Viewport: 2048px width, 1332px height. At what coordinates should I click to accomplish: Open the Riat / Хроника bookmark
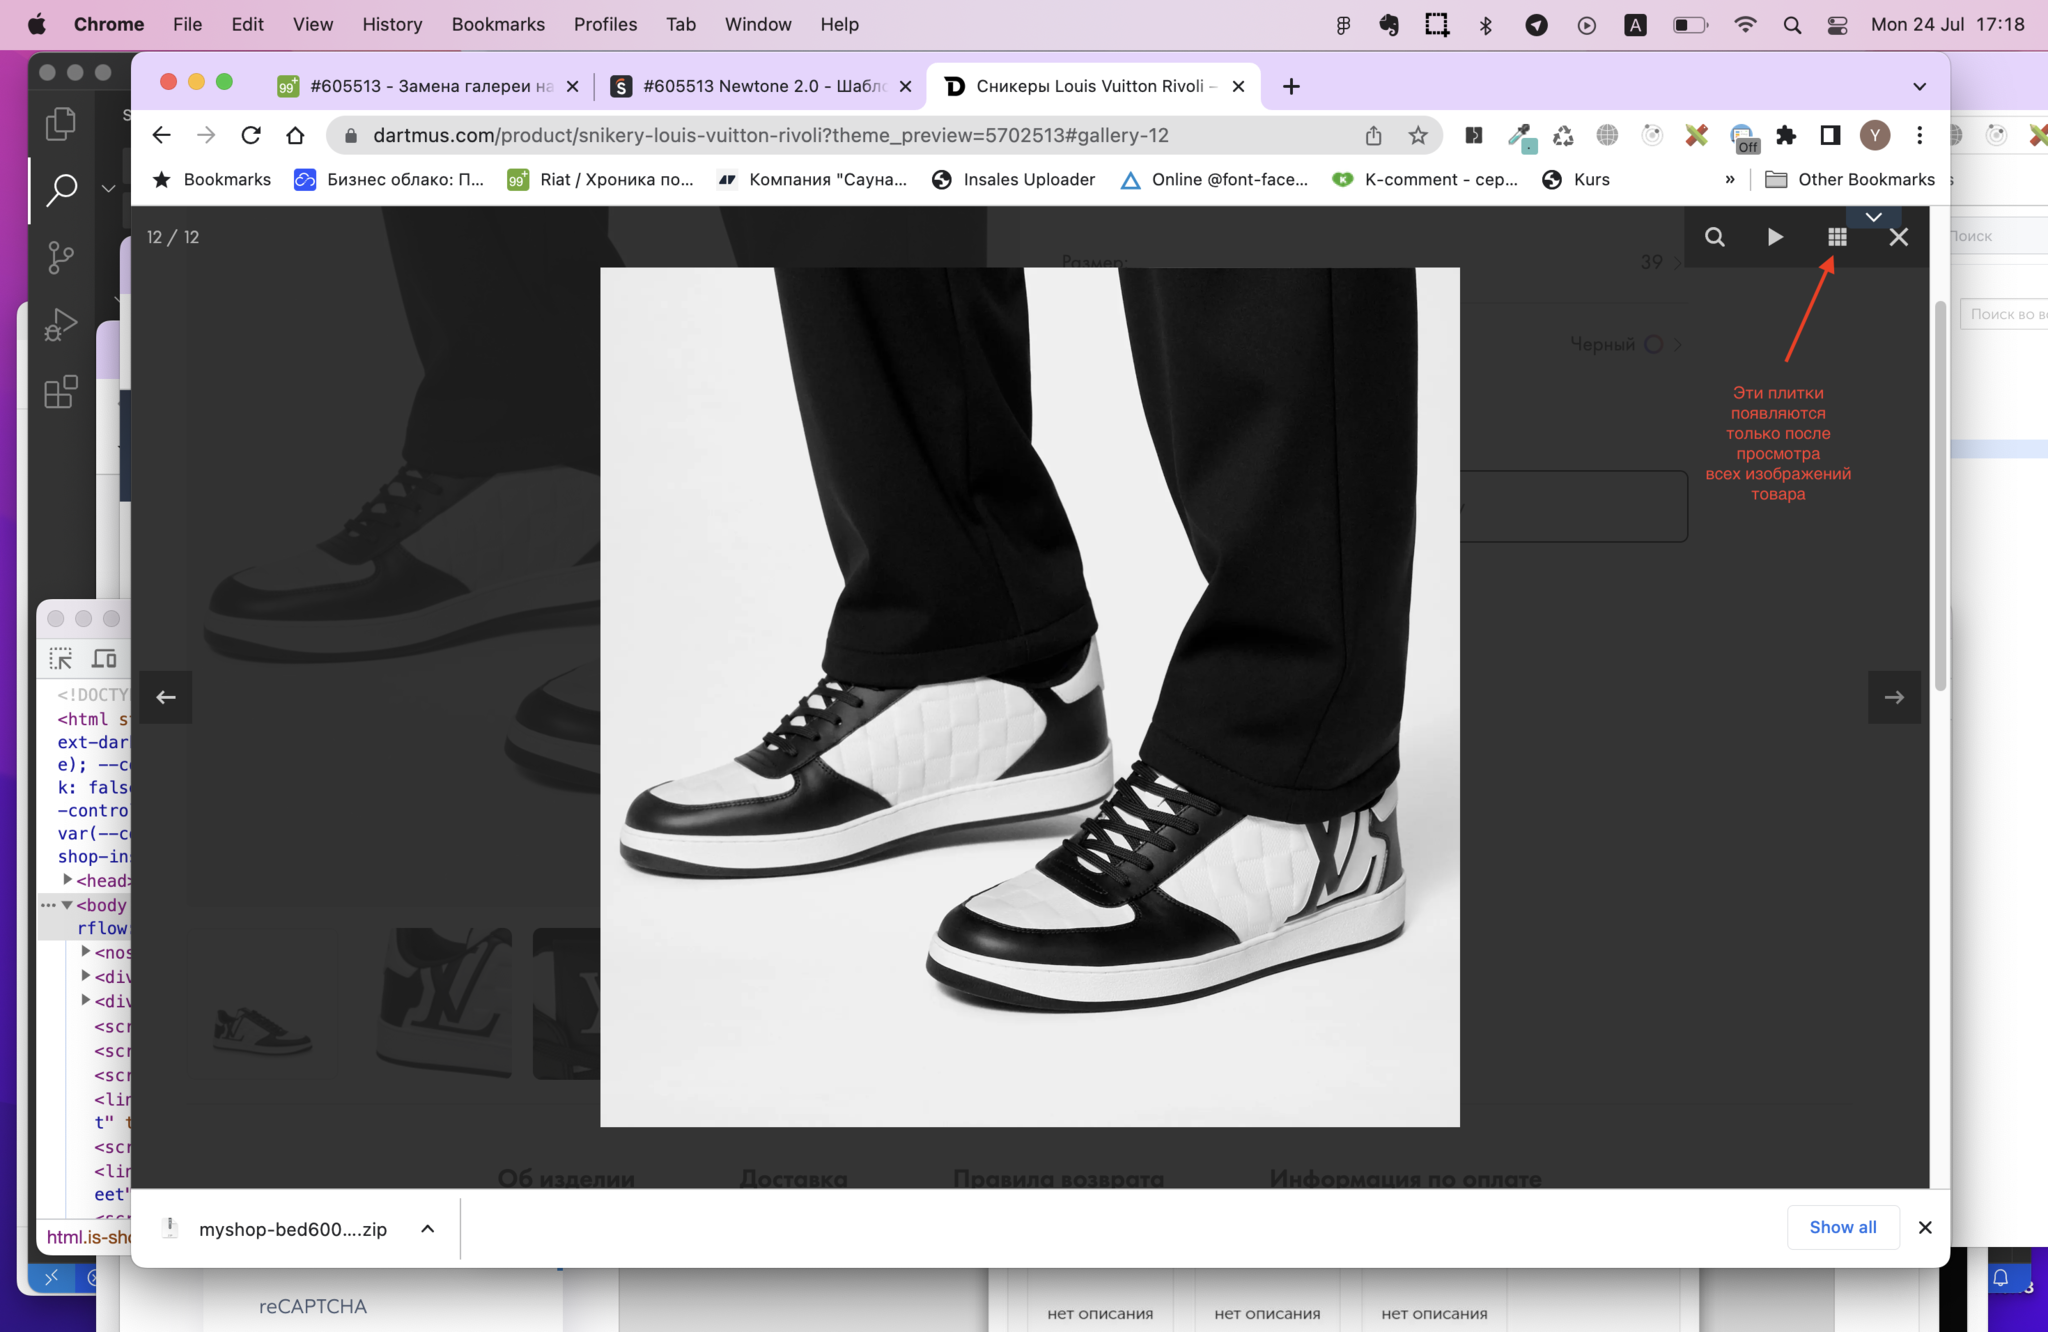click(600, 179)
